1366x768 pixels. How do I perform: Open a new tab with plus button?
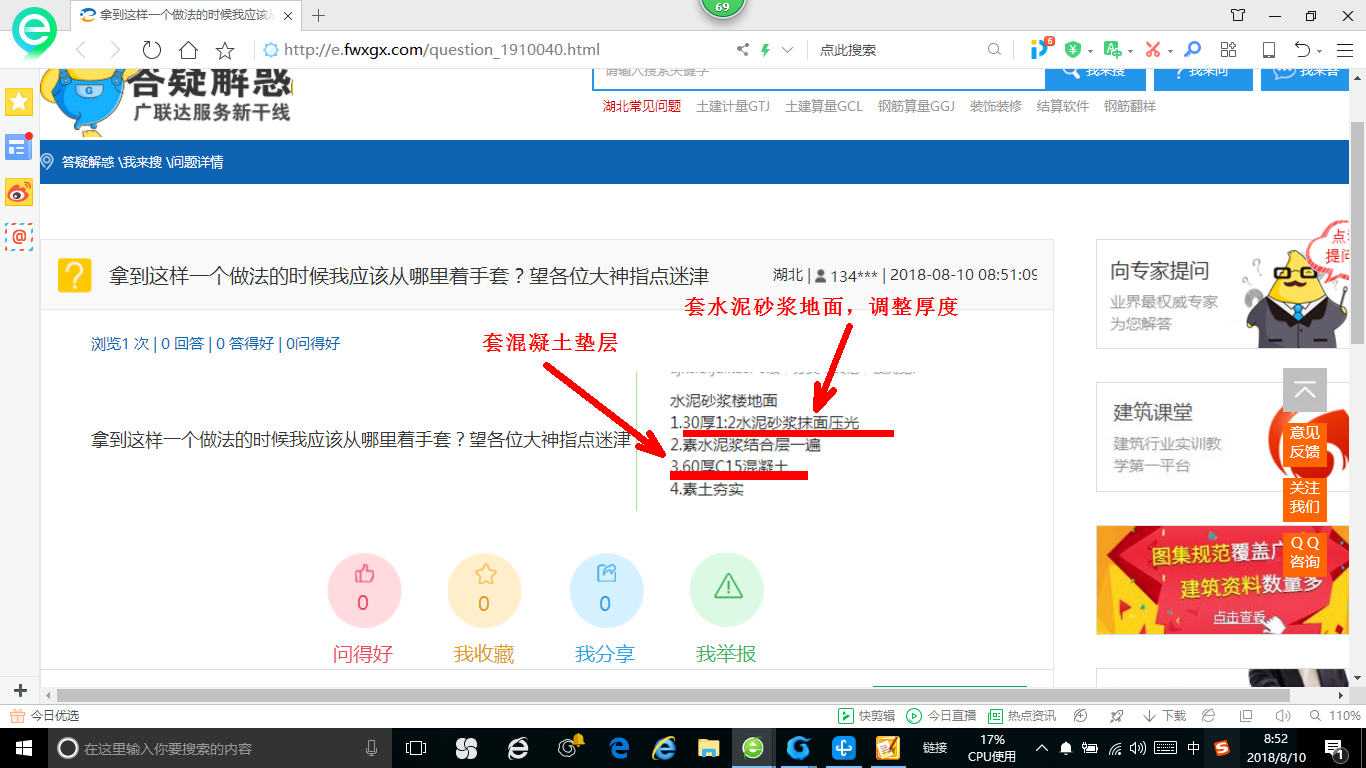tap(319, 15)
